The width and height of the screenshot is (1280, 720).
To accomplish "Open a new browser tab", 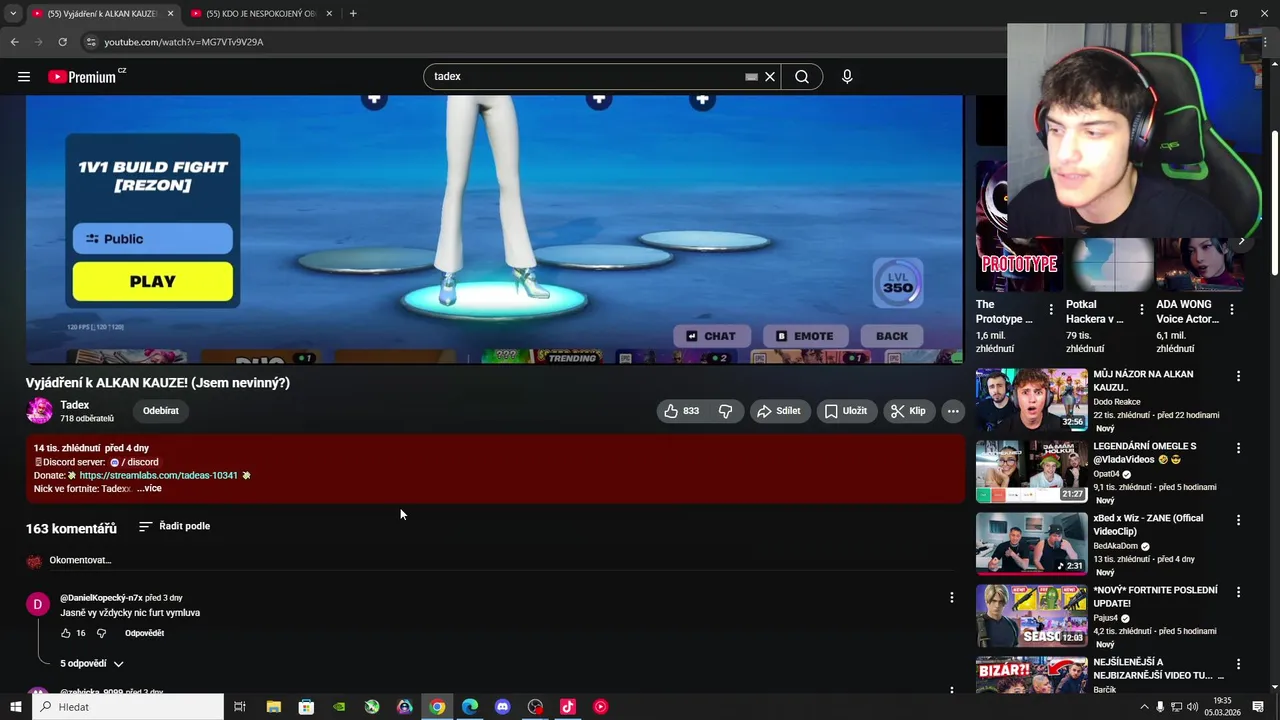I will pos(353,14).
